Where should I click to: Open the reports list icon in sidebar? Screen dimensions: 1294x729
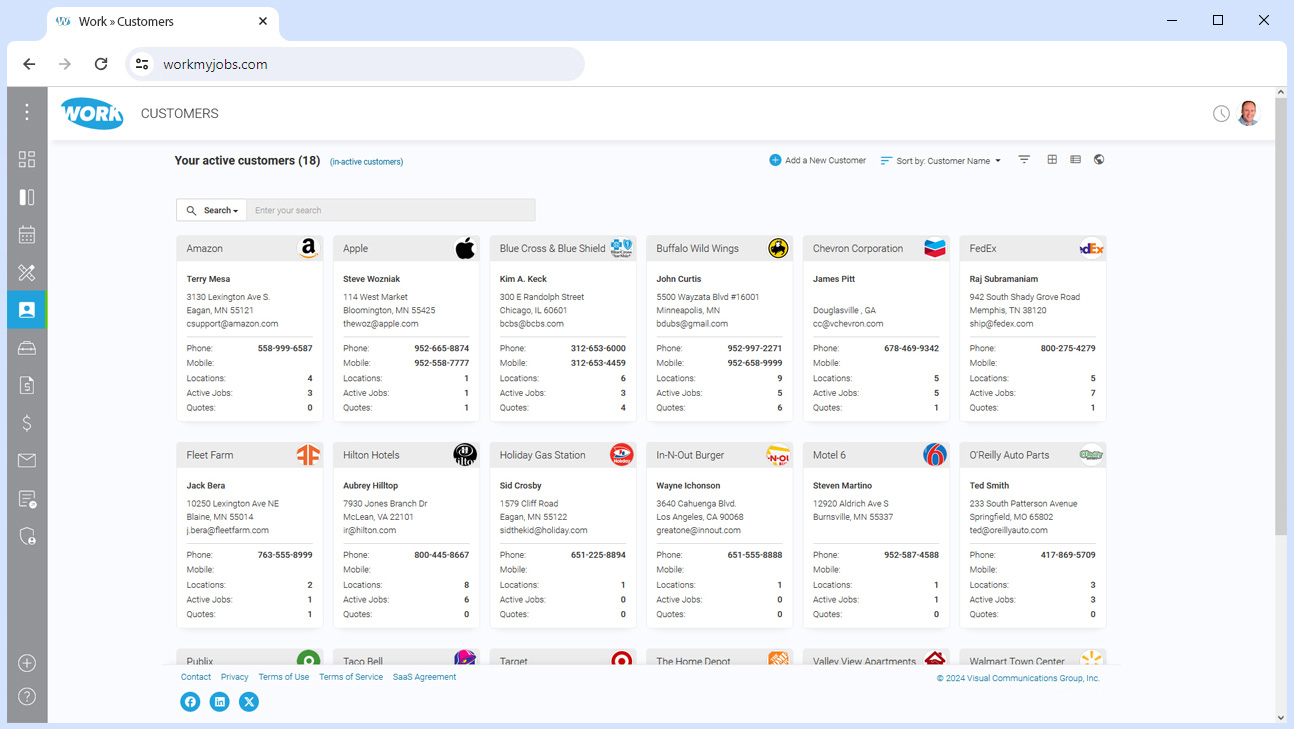coord(27,499)
